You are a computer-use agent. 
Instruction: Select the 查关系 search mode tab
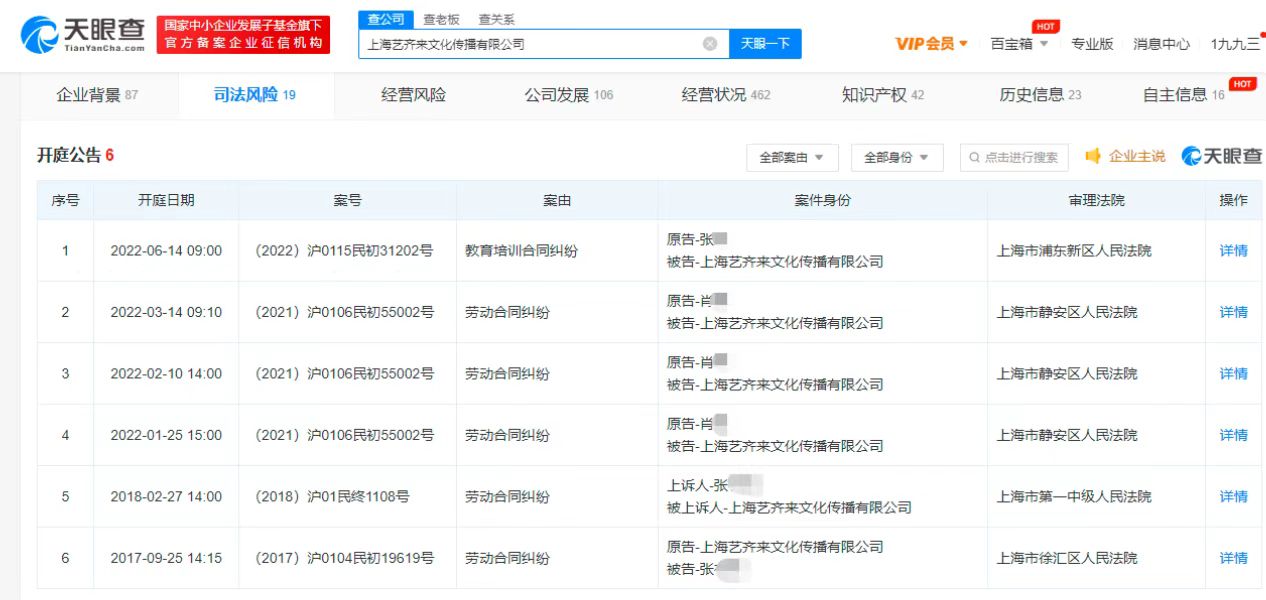pyautogui.click(x=496, y=19)
